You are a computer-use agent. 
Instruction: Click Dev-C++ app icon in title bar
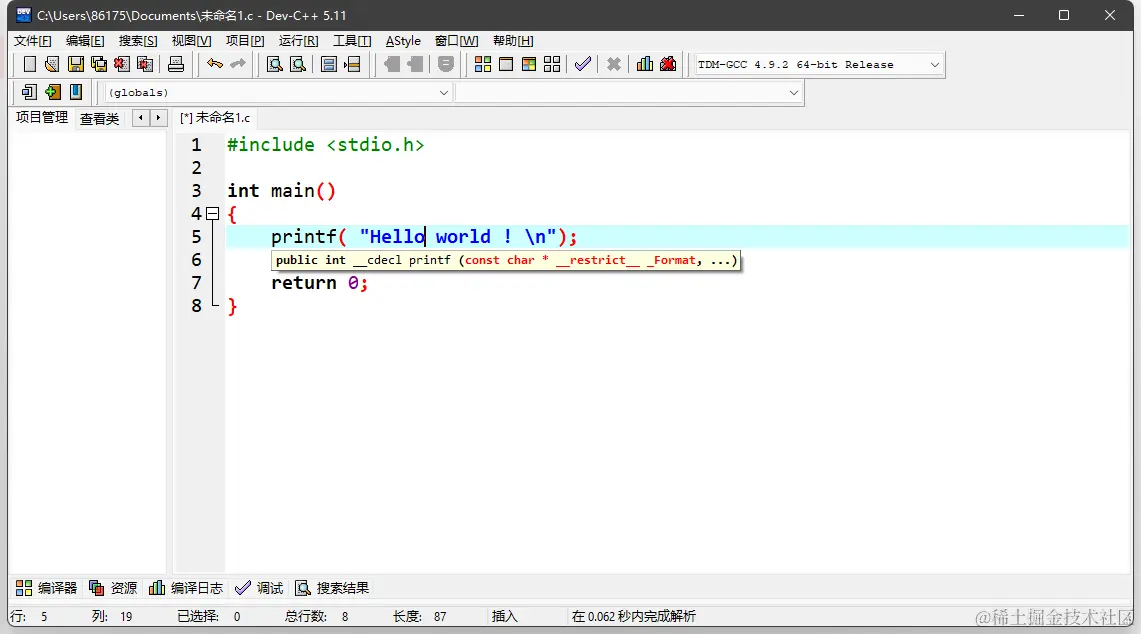(x=24, y=15)
